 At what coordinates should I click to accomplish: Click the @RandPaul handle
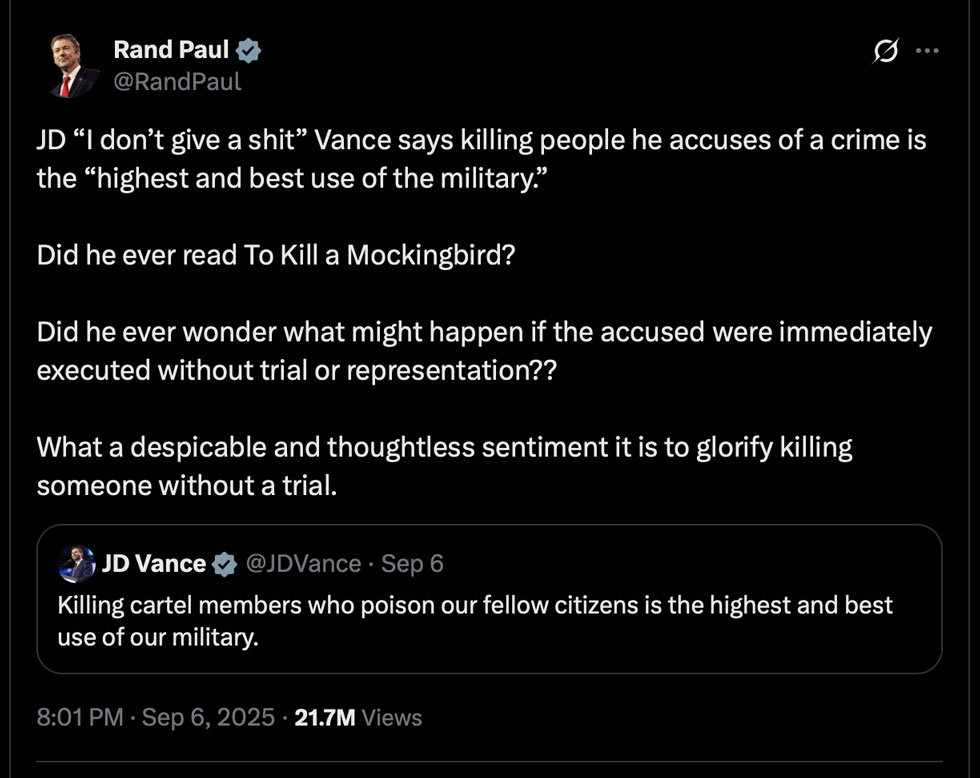[177, 81]
